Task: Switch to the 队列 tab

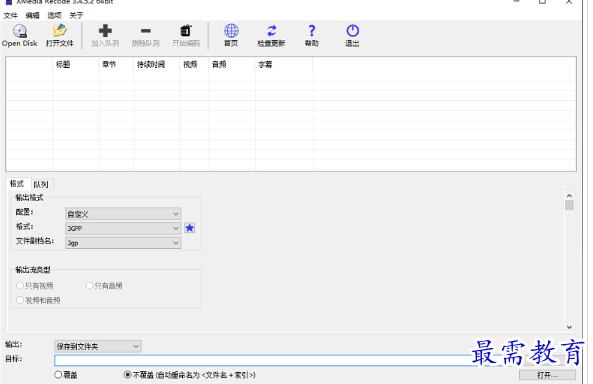Action: pos(41,184)
